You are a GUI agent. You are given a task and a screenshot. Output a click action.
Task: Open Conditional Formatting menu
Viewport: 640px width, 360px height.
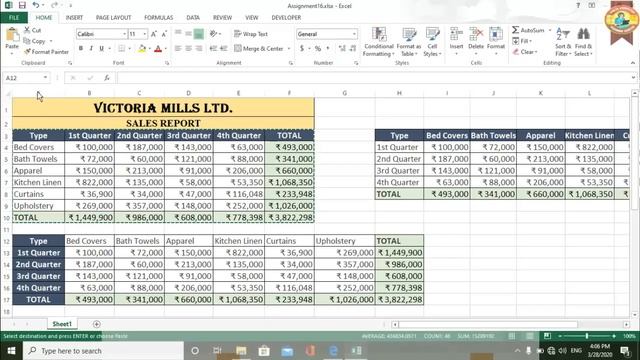point(379,42)
